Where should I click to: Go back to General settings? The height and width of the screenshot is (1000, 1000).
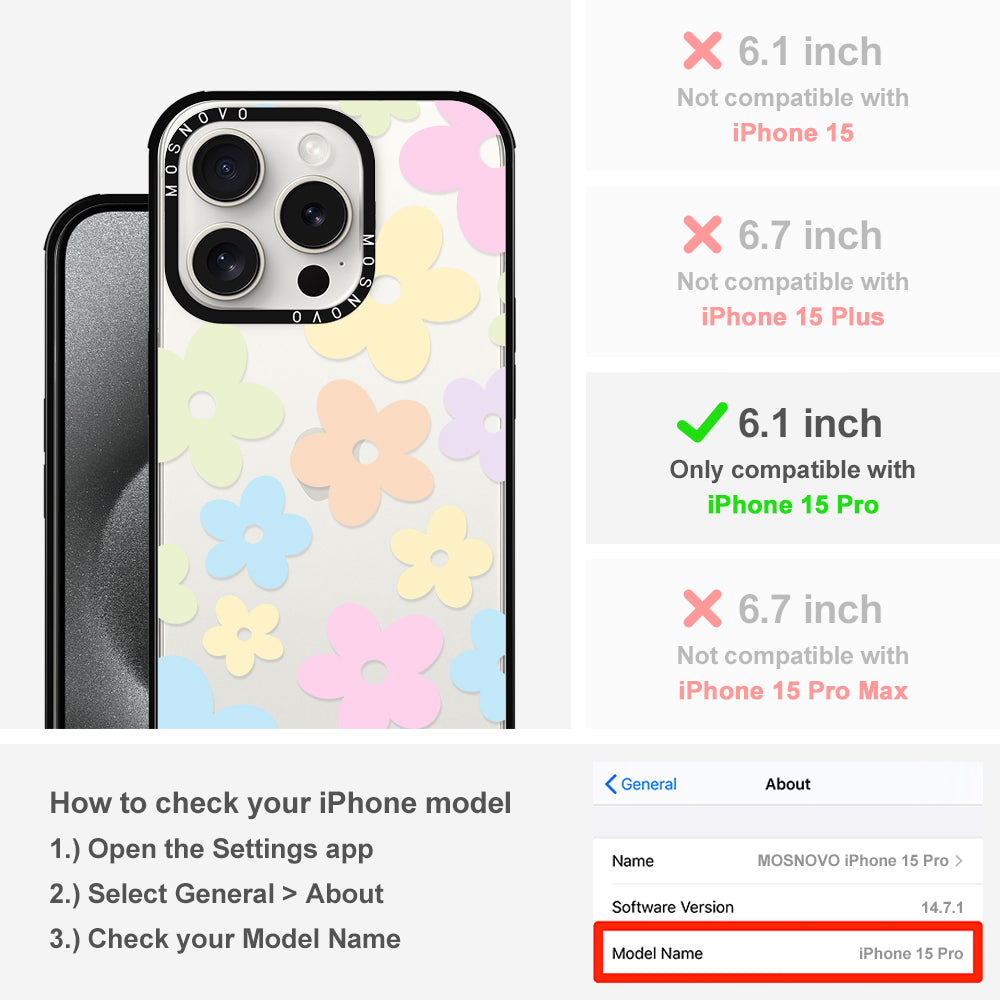pos(640,784)
